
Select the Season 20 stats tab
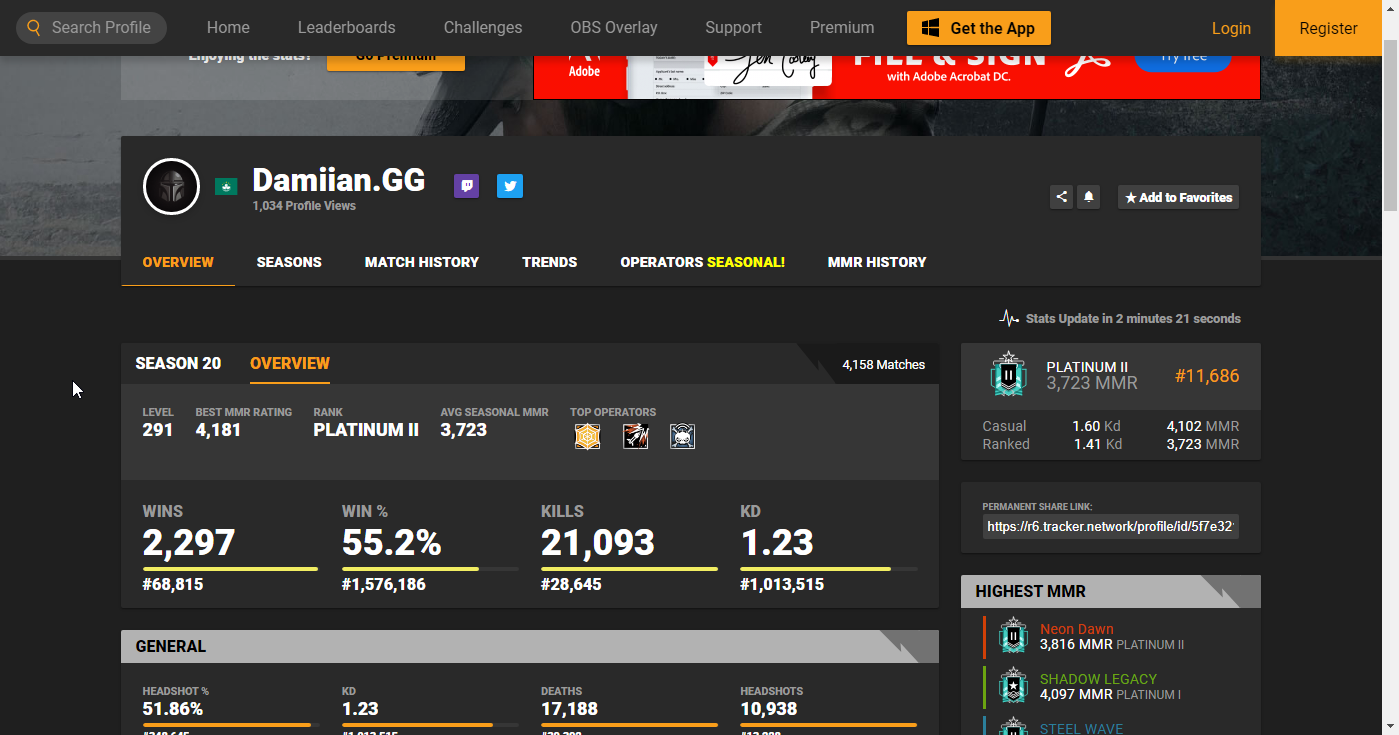[178, 363]
